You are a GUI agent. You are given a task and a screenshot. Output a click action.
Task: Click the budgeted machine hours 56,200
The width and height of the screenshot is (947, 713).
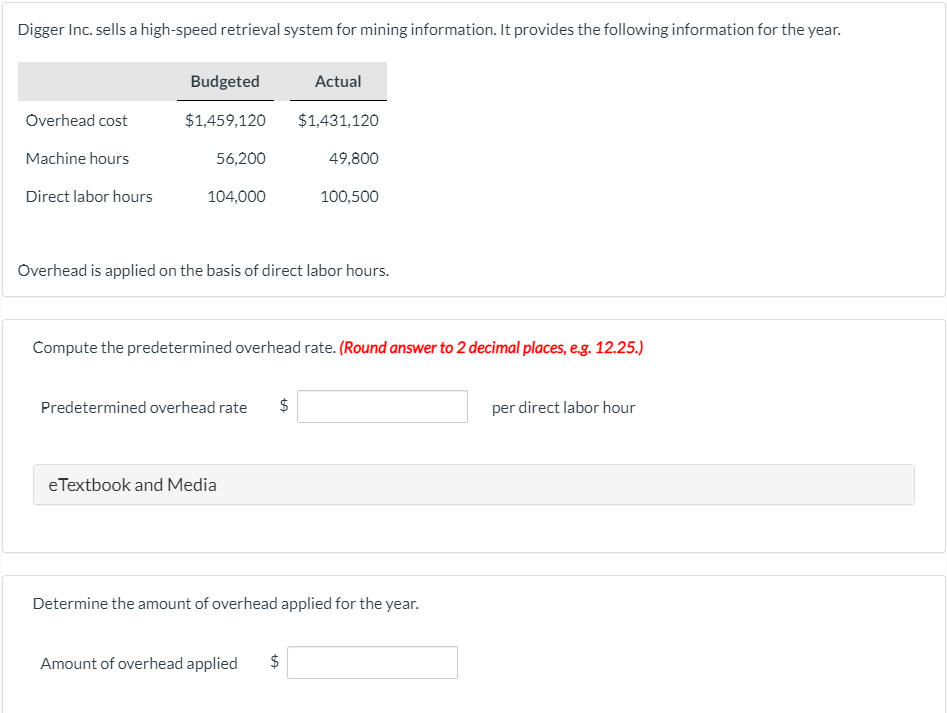241,158
